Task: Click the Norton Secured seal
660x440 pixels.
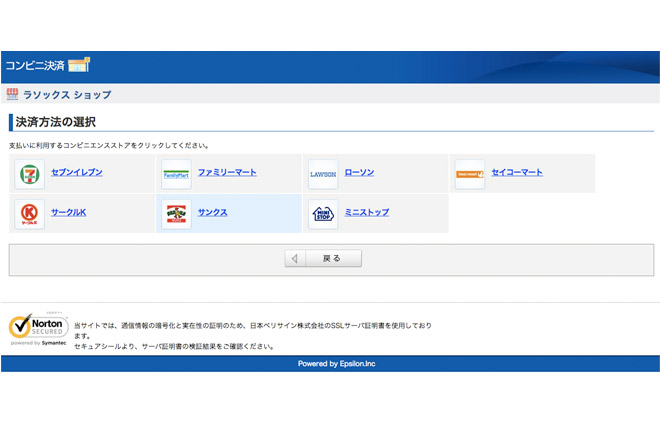Action: 38,329
